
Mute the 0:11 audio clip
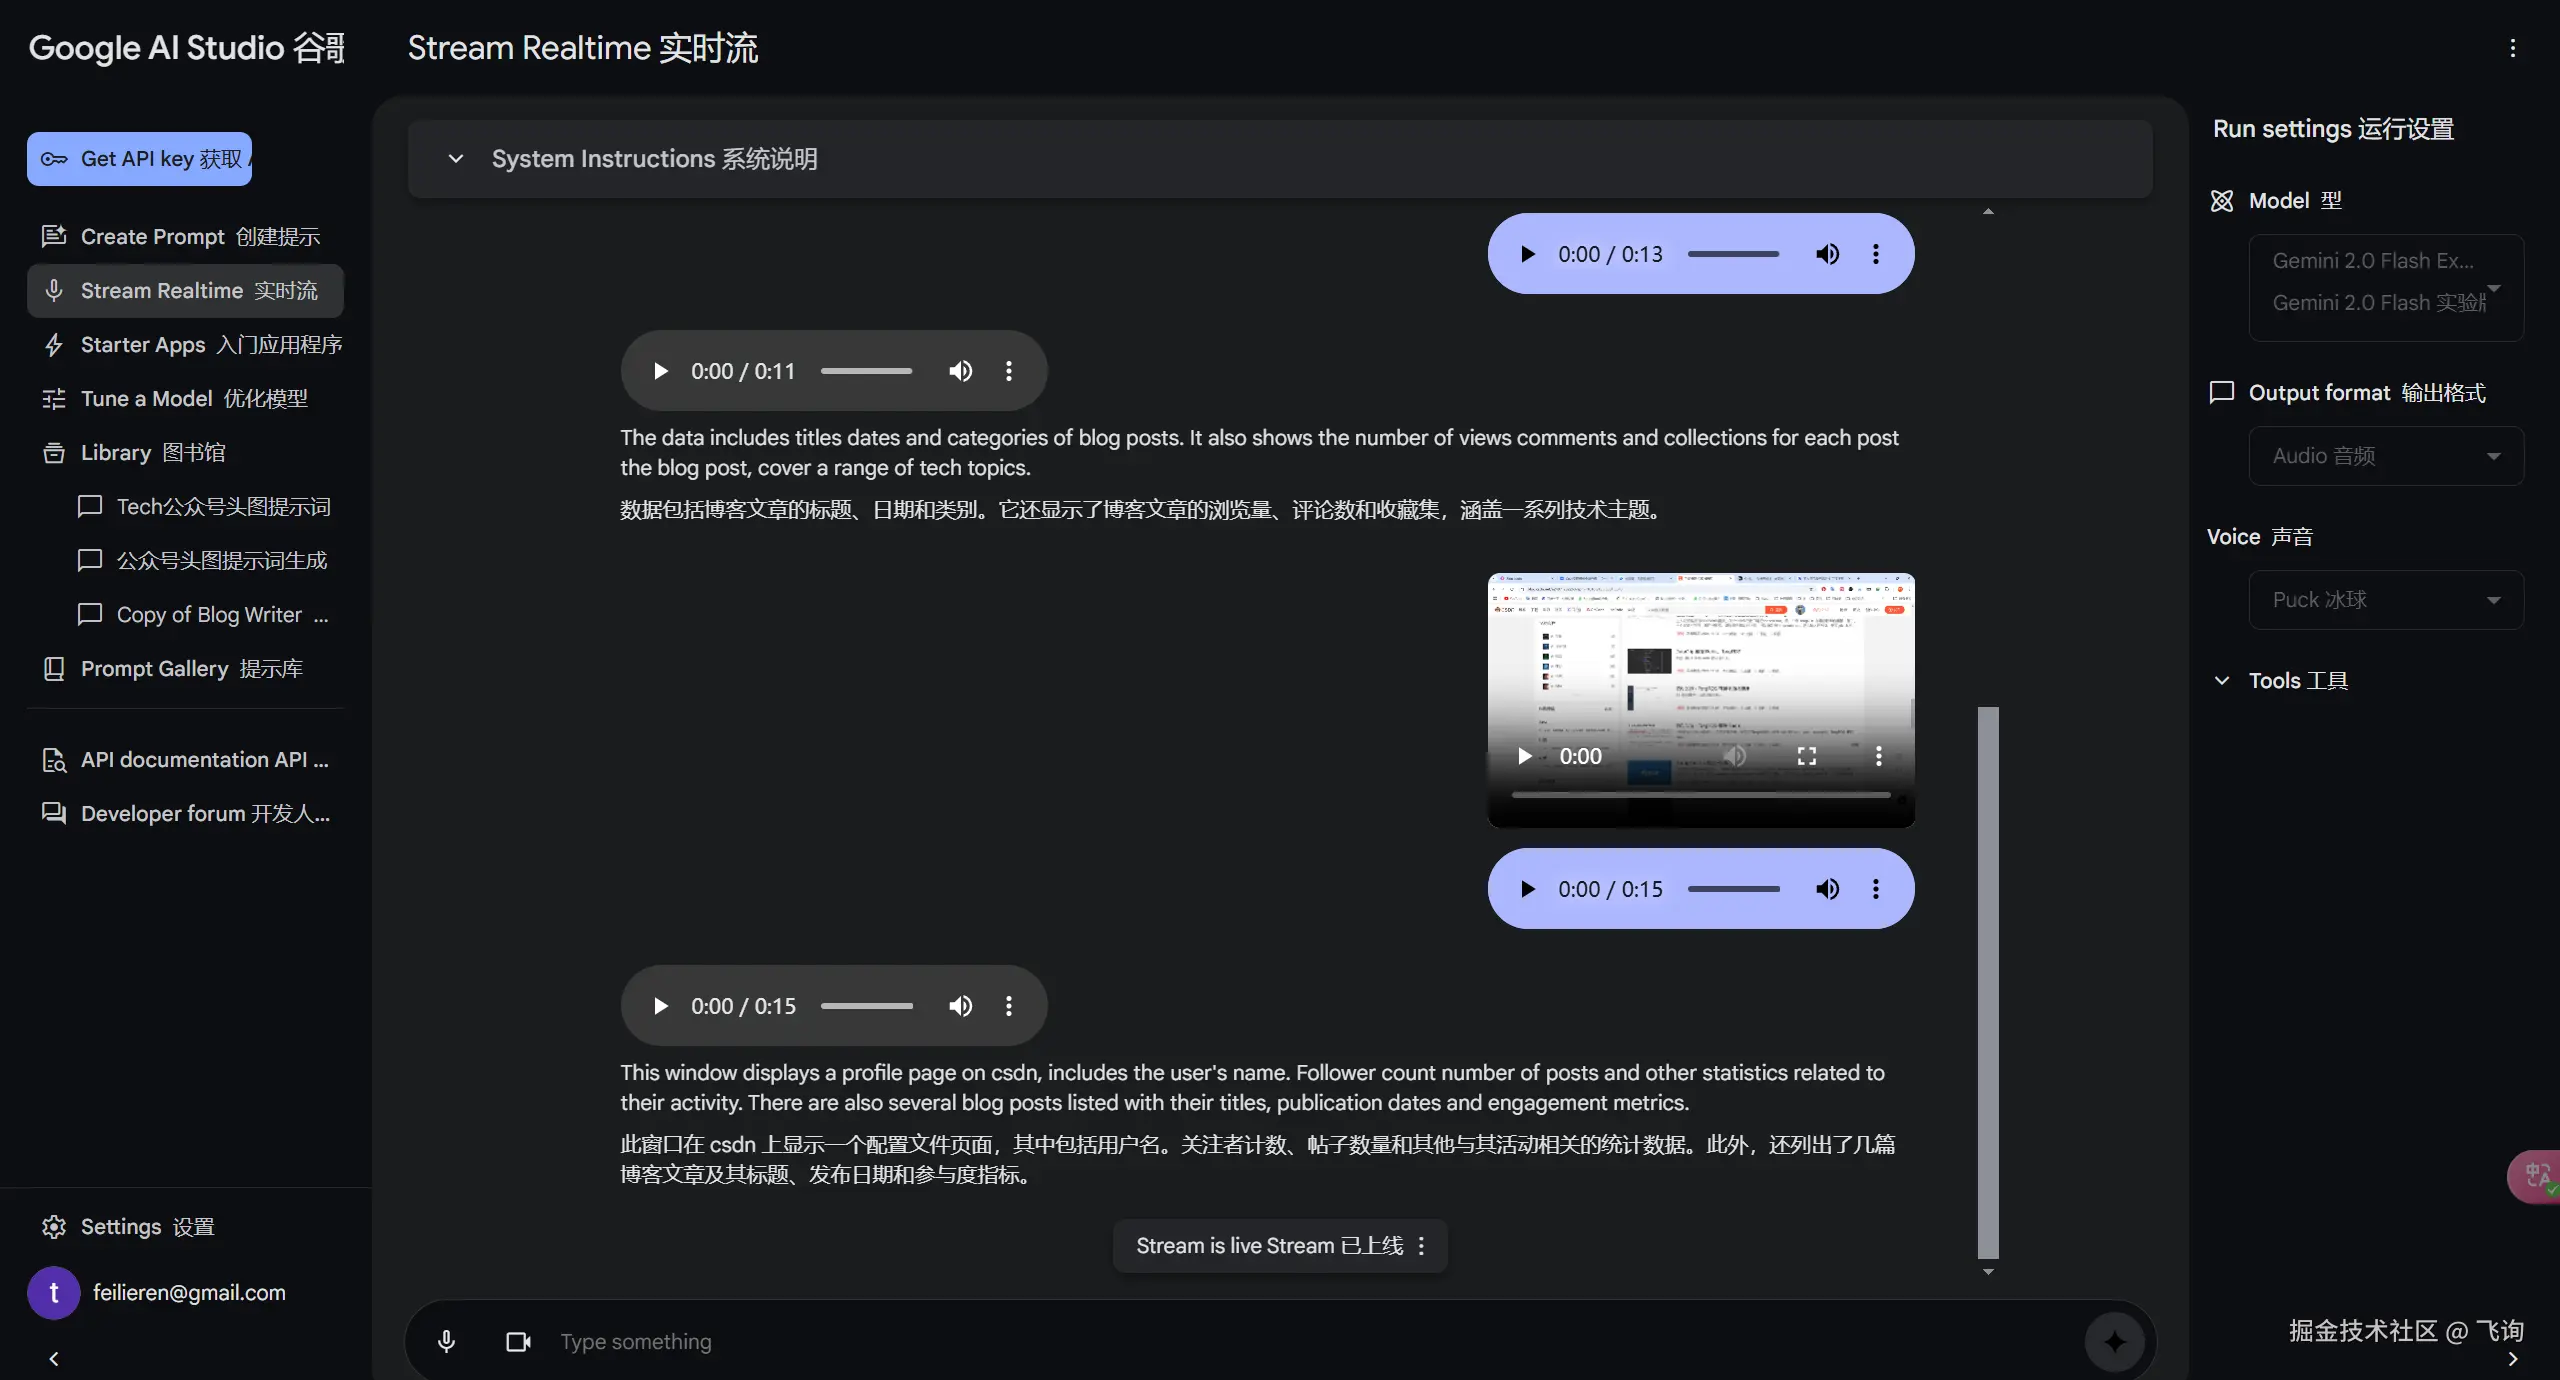click(960, 371)
